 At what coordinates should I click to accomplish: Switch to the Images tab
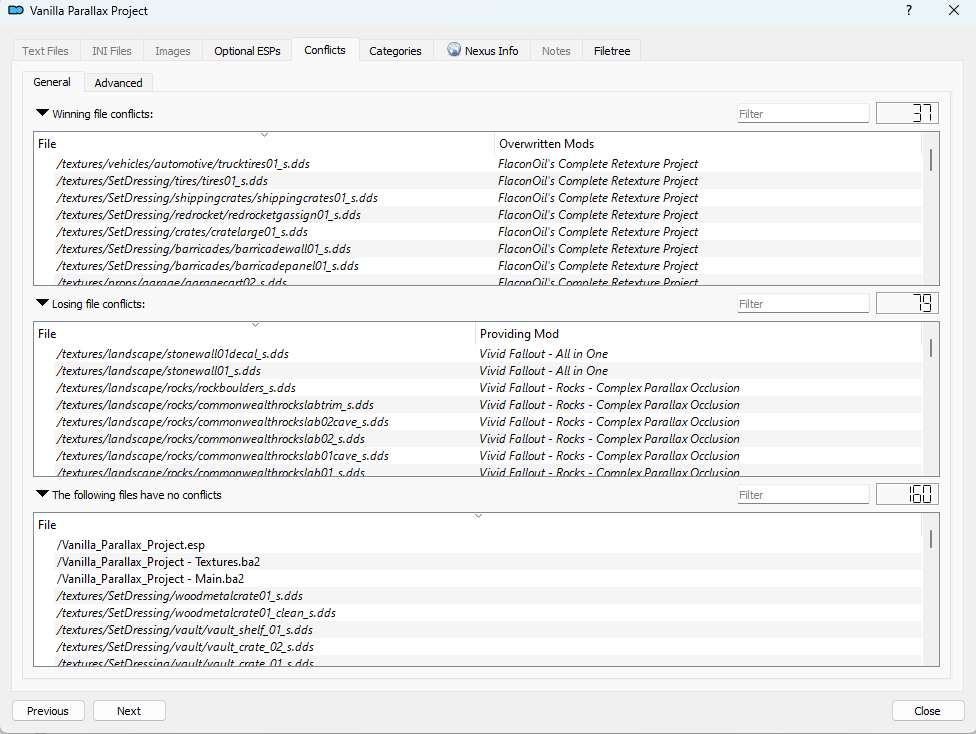point(172,51)
